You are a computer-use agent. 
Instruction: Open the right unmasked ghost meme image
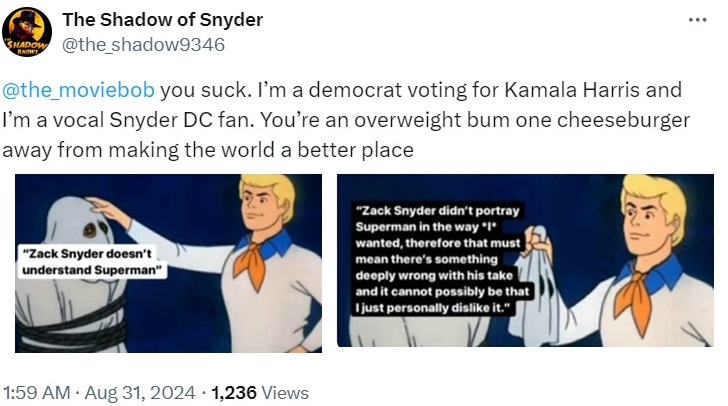click(526, 260)
